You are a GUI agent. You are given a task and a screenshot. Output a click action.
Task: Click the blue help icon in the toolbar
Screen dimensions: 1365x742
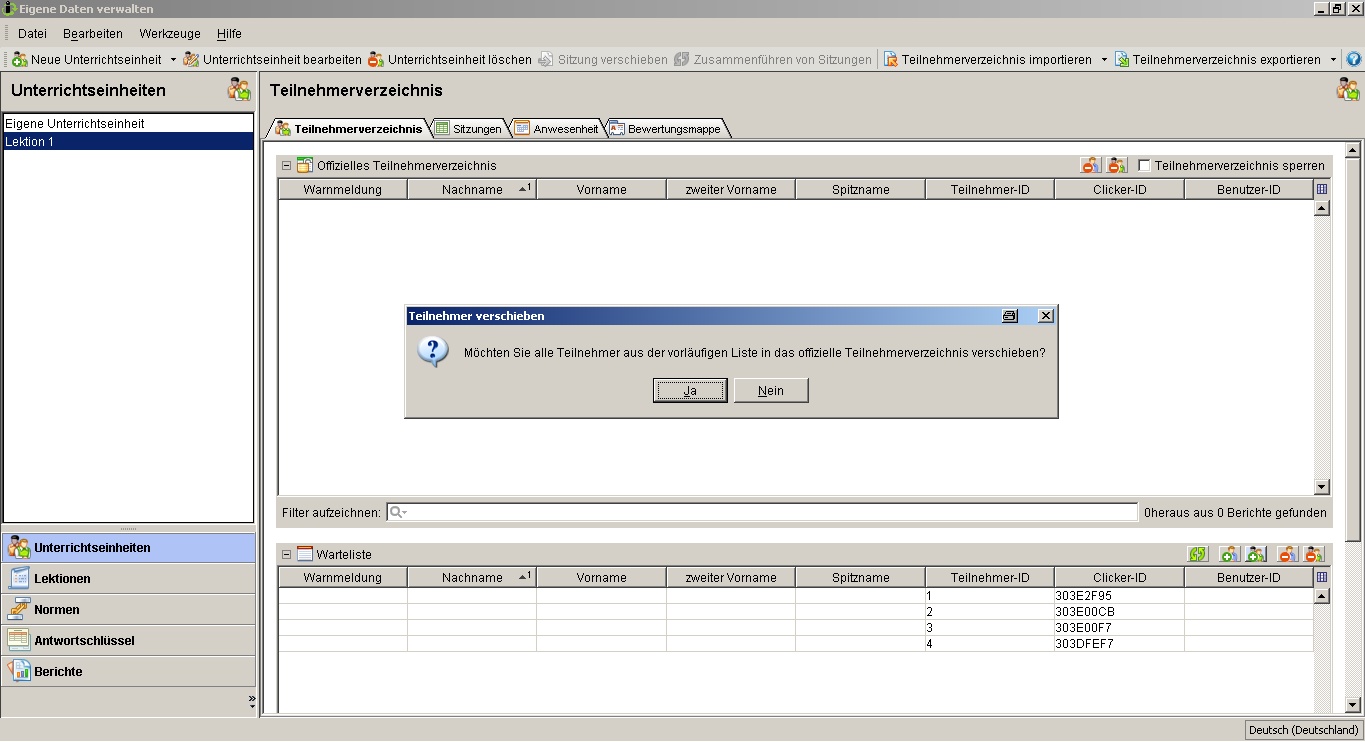point(1354,60)
